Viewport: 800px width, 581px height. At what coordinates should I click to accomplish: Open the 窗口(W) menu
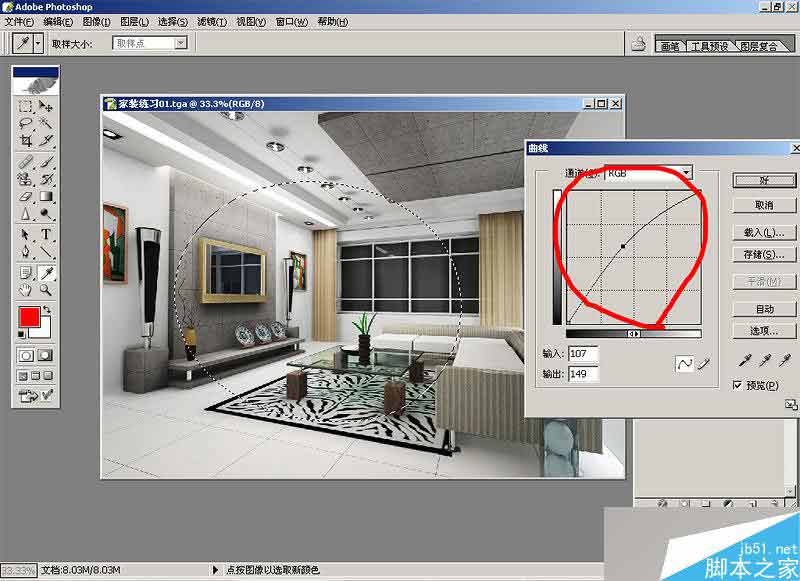coord(292,22)
